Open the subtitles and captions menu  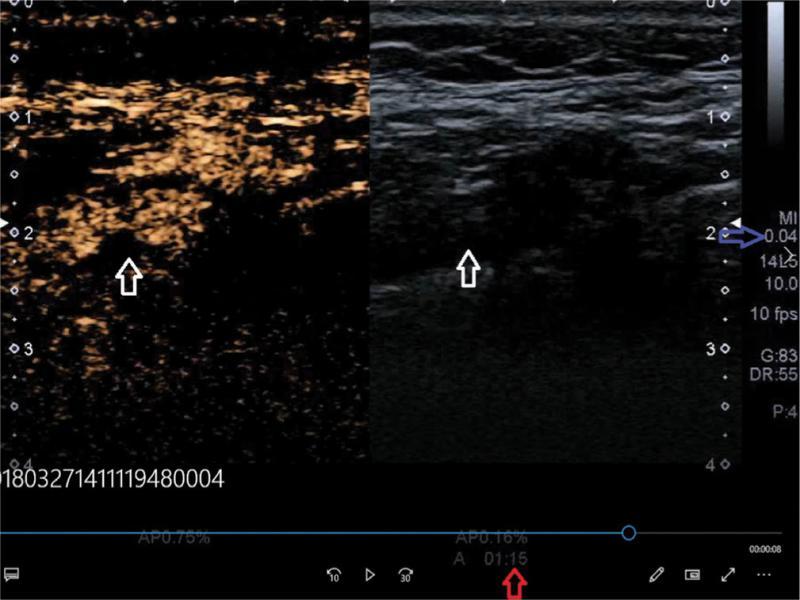(x=12, y=575)
